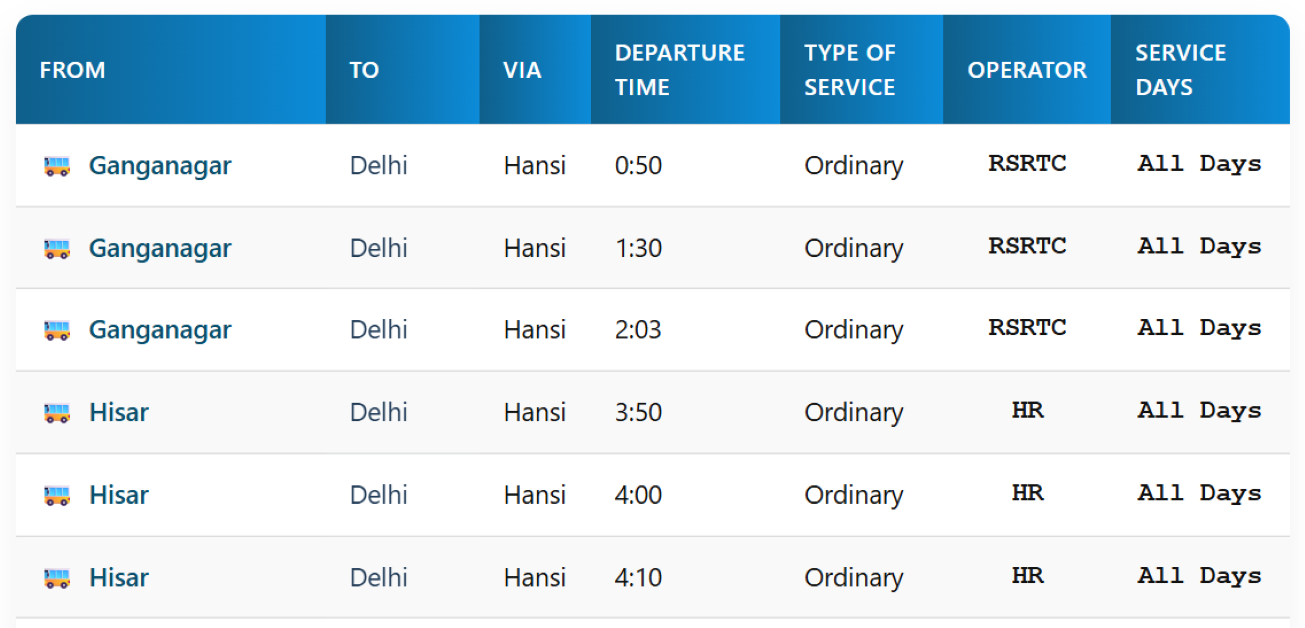This screenshot has width=1305, height=628.
Task: Open Hisar link in 3:50 row
Action: [x=119, y=413]
